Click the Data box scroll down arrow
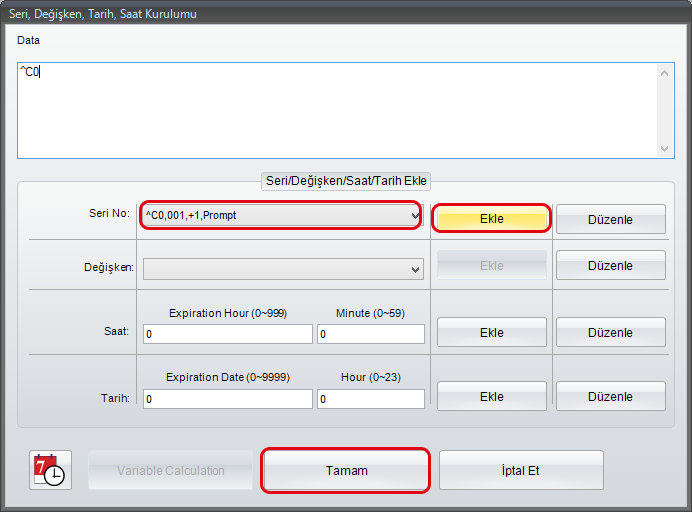The height and width of the screenshot is (512, 692). [666, 148]
